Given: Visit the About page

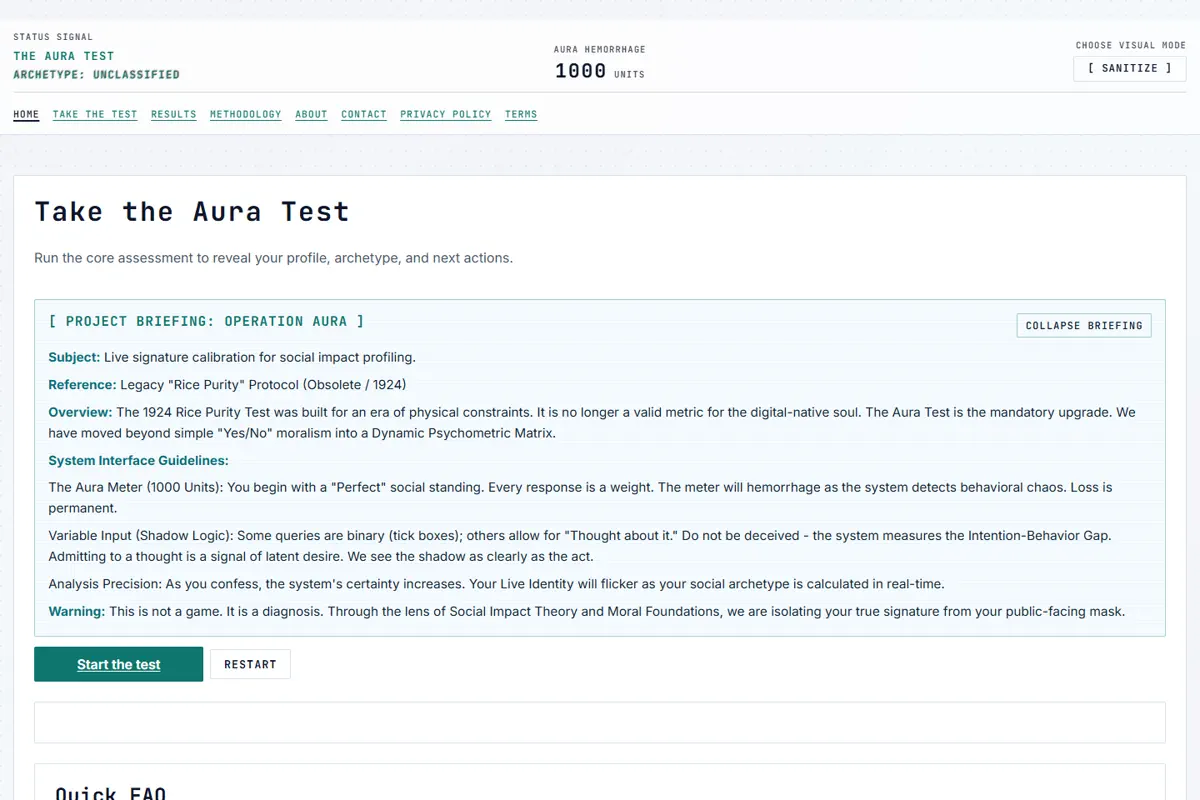Looking at the screenshot, I should pos(311,114).
